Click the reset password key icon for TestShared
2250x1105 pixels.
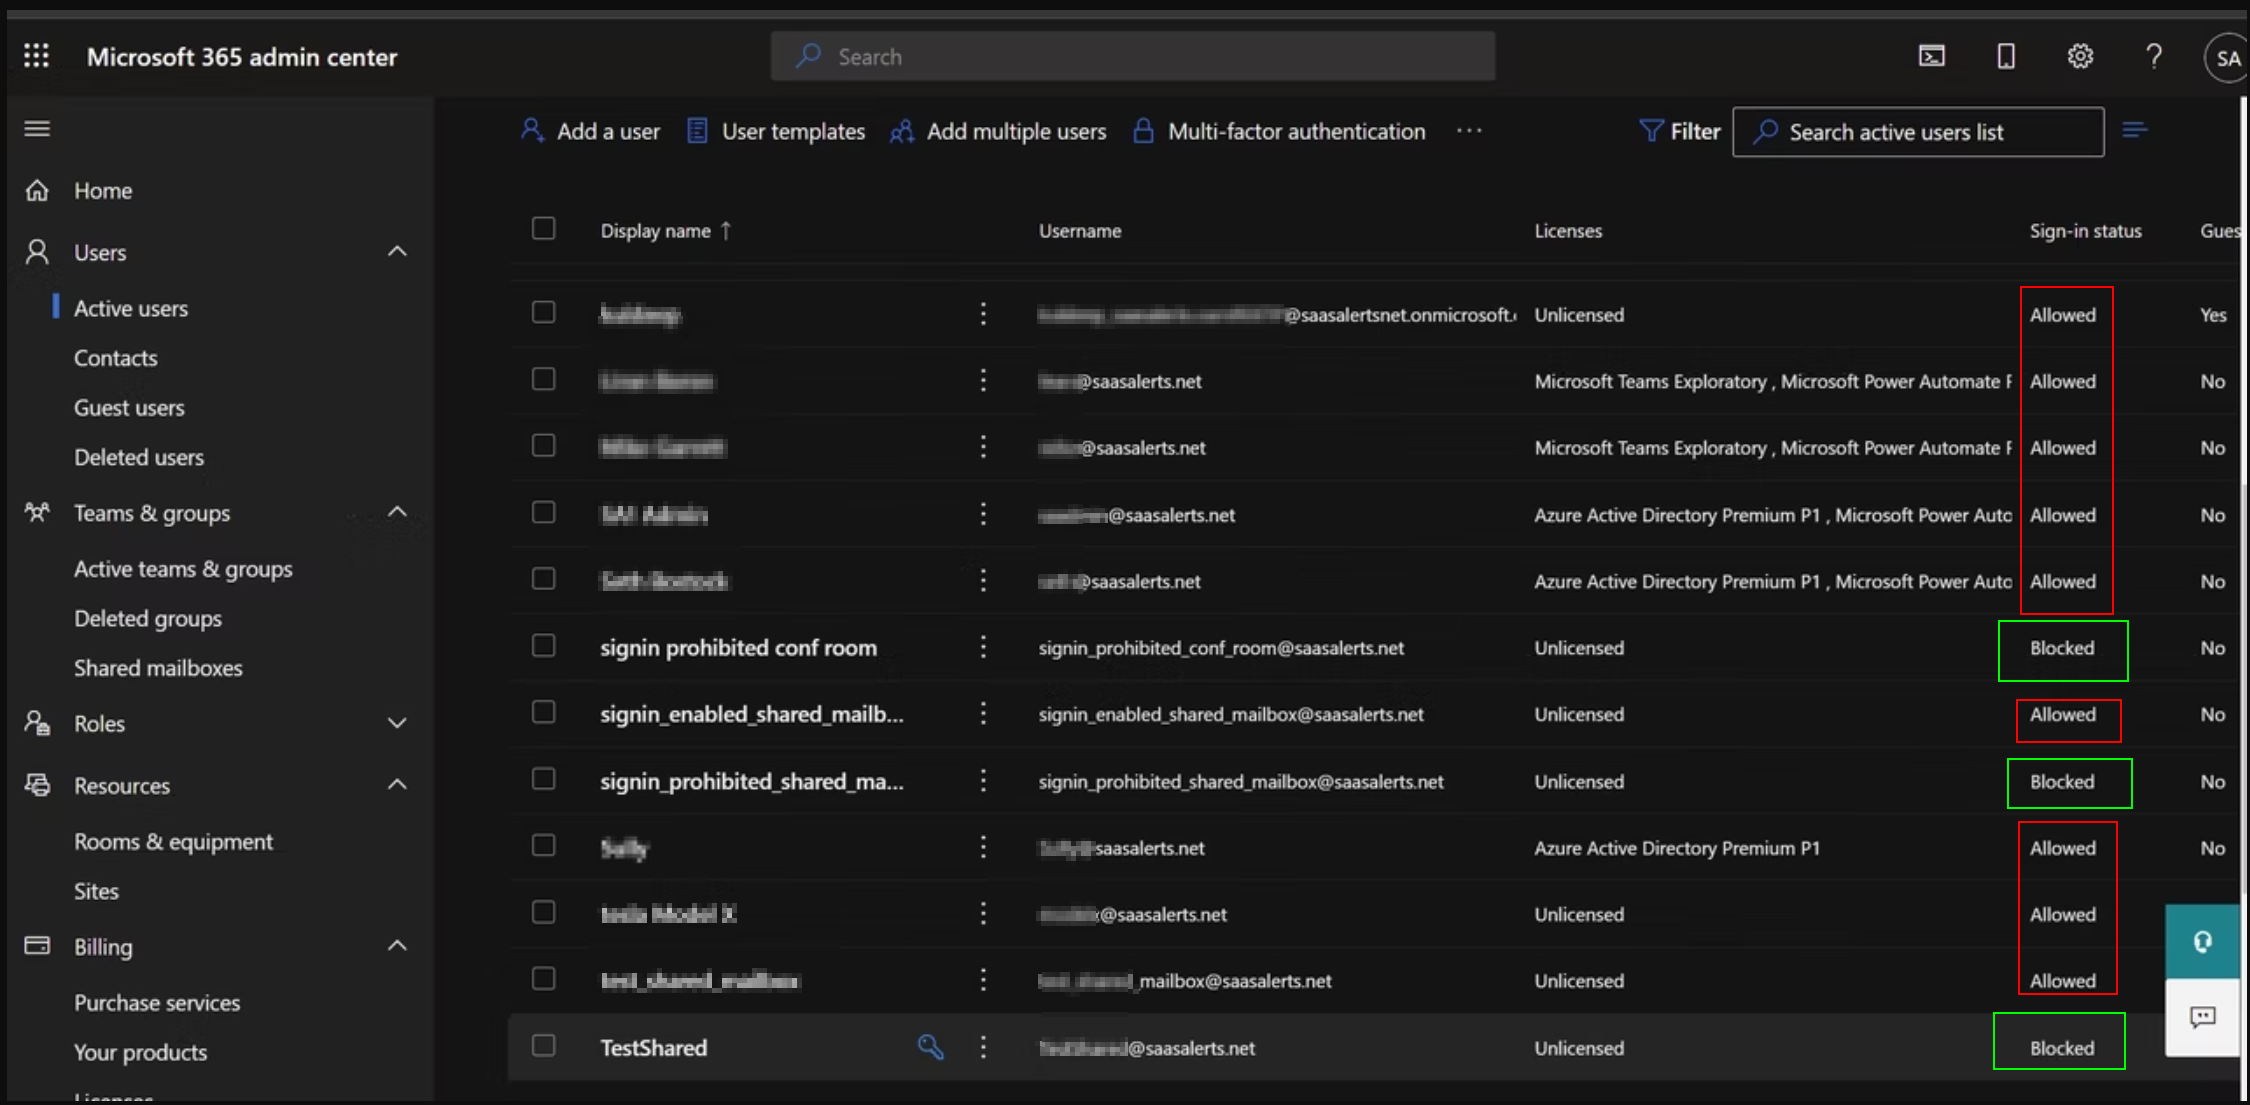coord(931,1047)
